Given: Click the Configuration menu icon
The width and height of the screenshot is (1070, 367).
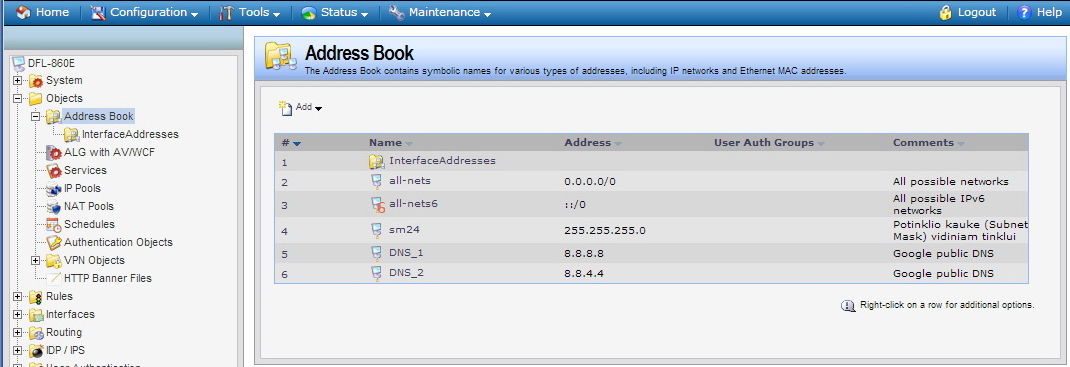Looking at the screenshot, I should coord(98,12).
